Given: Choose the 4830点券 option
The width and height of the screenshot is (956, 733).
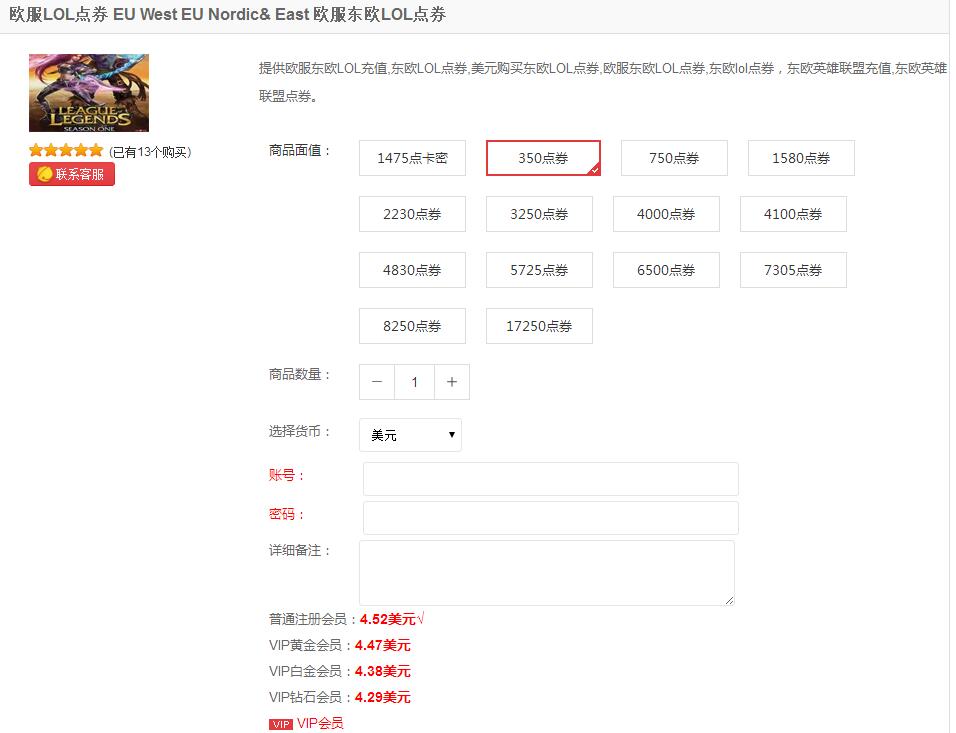Looking at the screenshot, I should tap(412, 270).
